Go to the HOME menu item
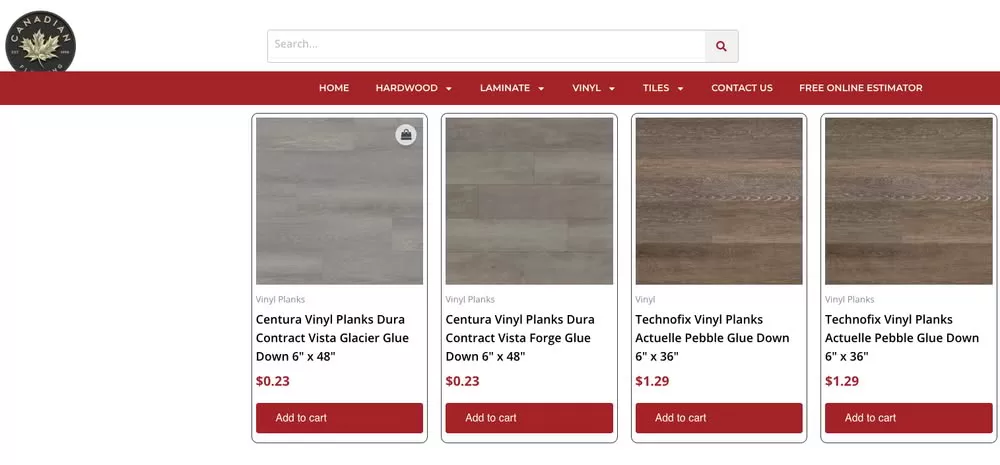Image resolution: width=1000 pixels, height=465 pixels. [x=334, y=88]
